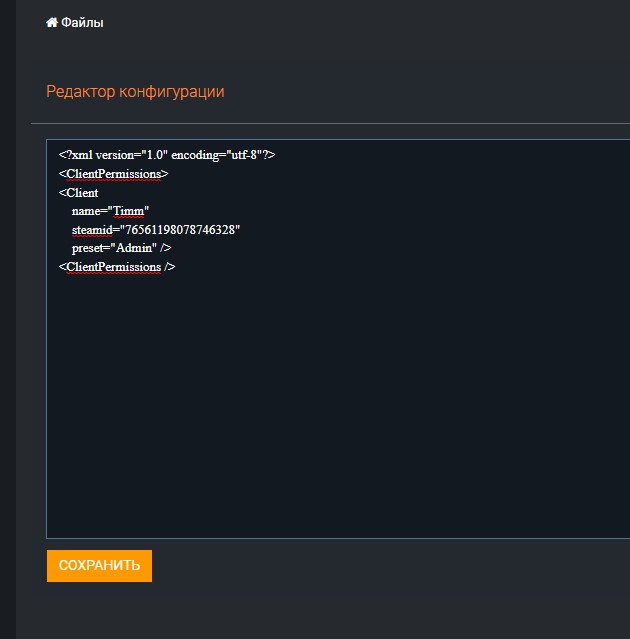Screen dimensions: 630x639
Task: Click the opening ClientPermissions tag line
Action: (x=113, y=174)
